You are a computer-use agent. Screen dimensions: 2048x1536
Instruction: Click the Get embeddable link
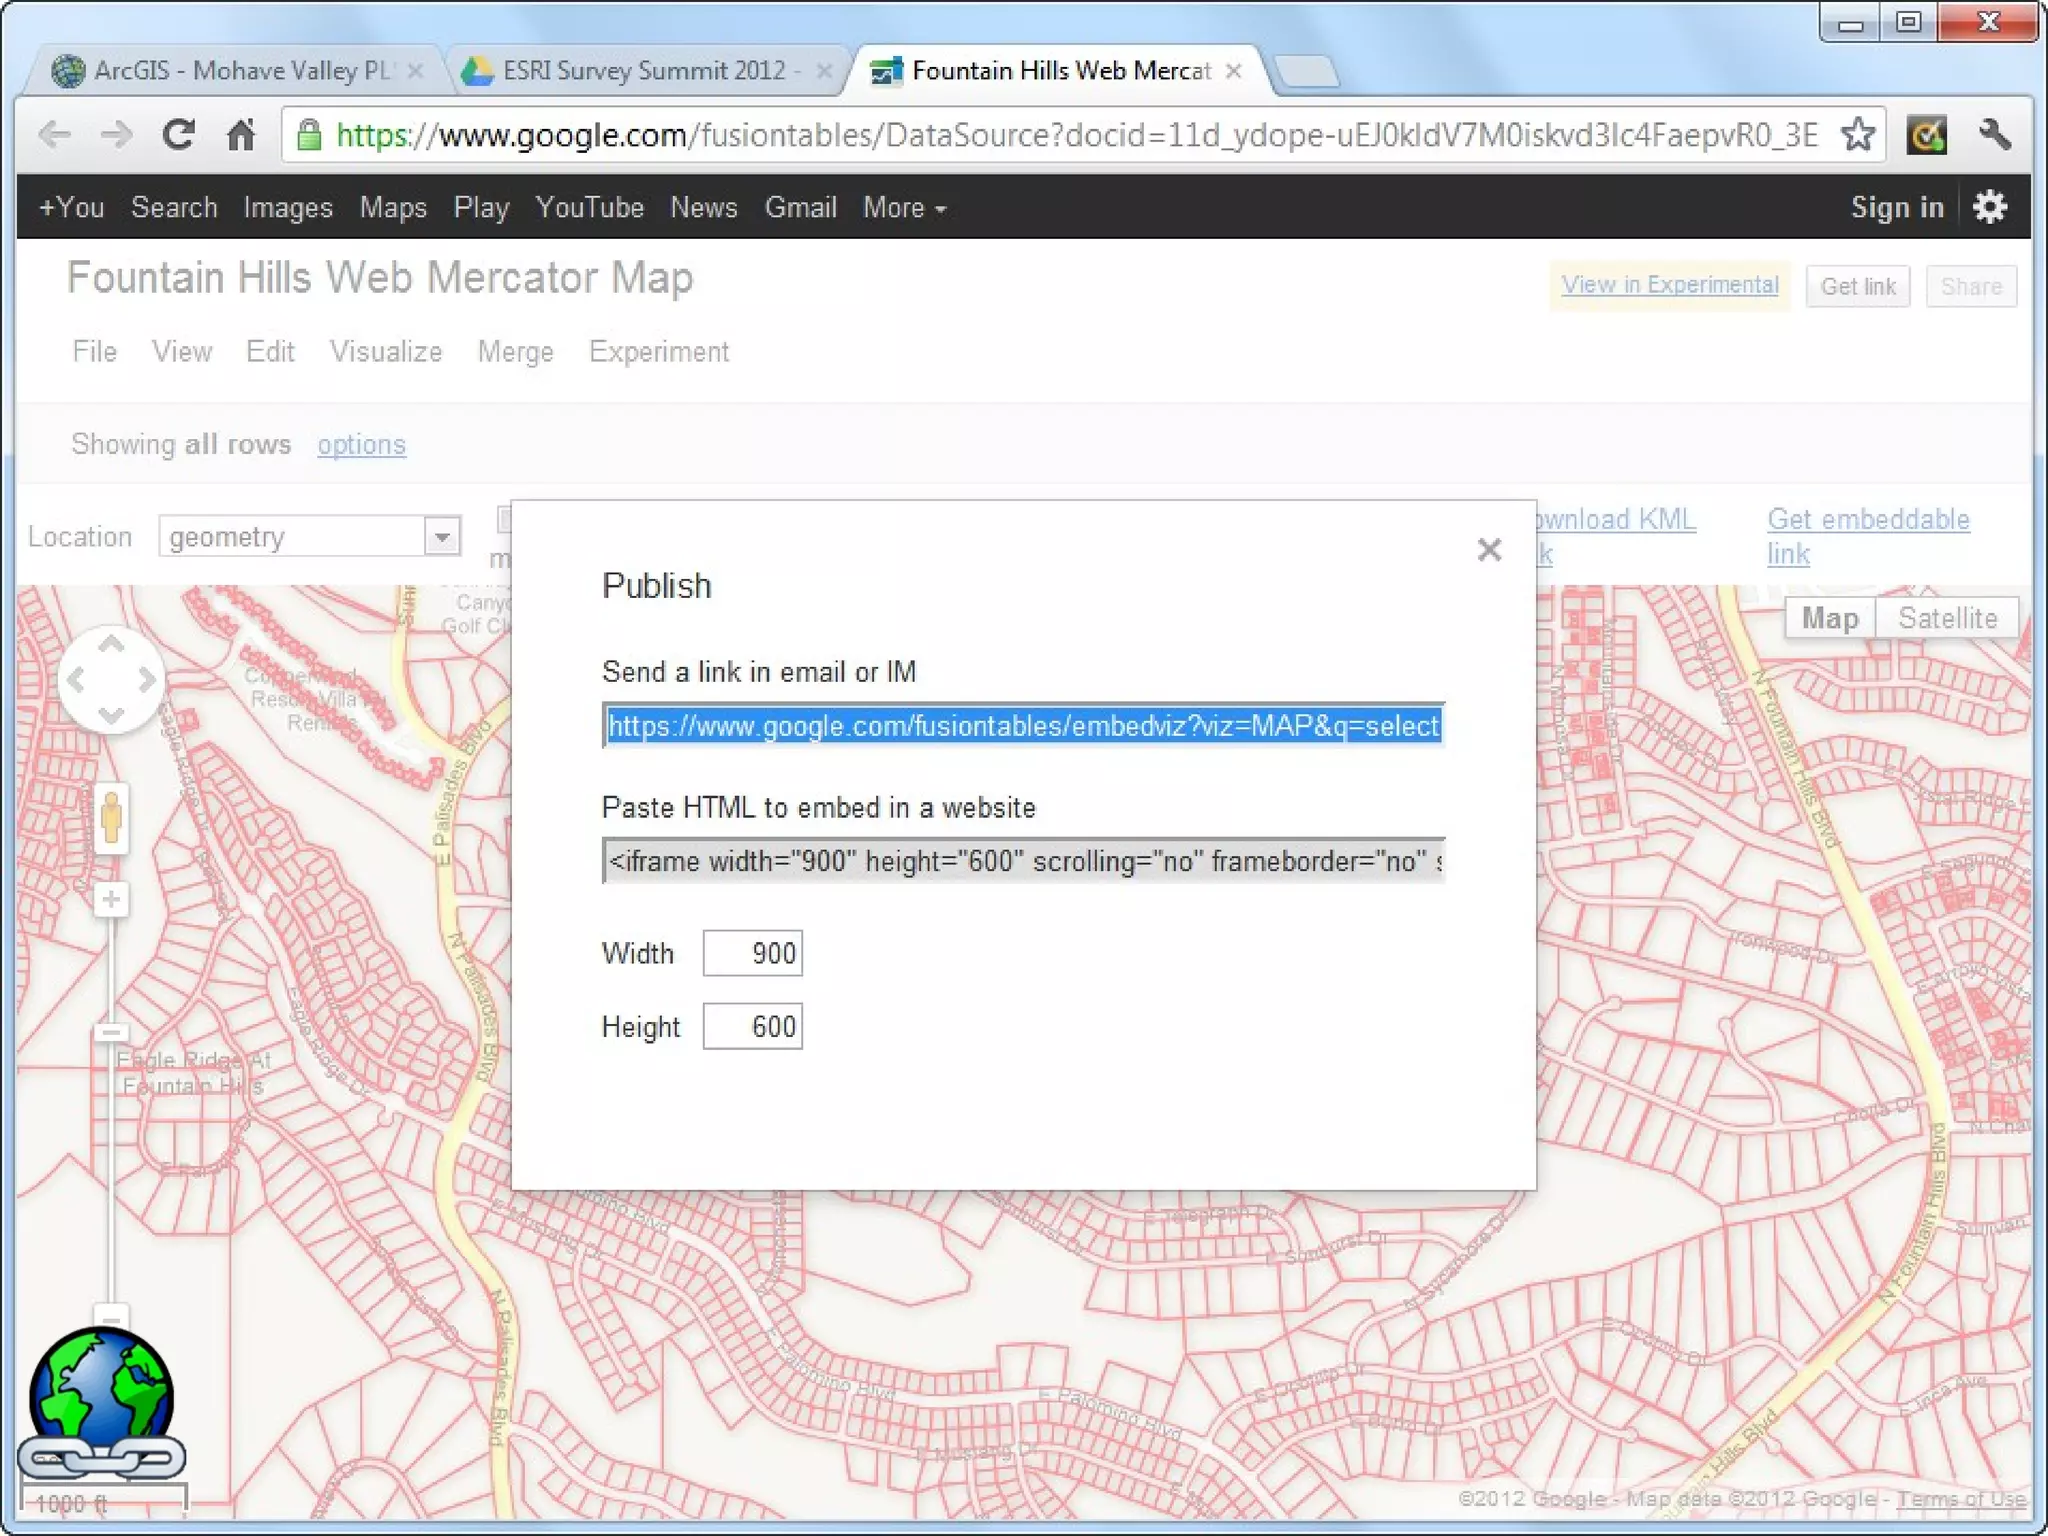(x=1867, y=521)
